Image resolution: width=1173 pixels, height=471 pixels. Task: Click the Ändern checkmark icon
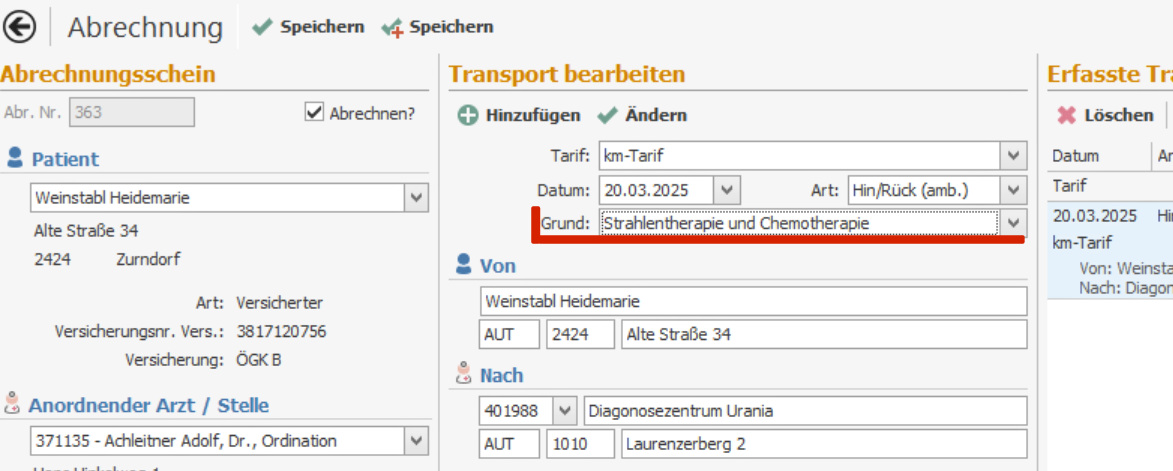(x=607, y=116)
